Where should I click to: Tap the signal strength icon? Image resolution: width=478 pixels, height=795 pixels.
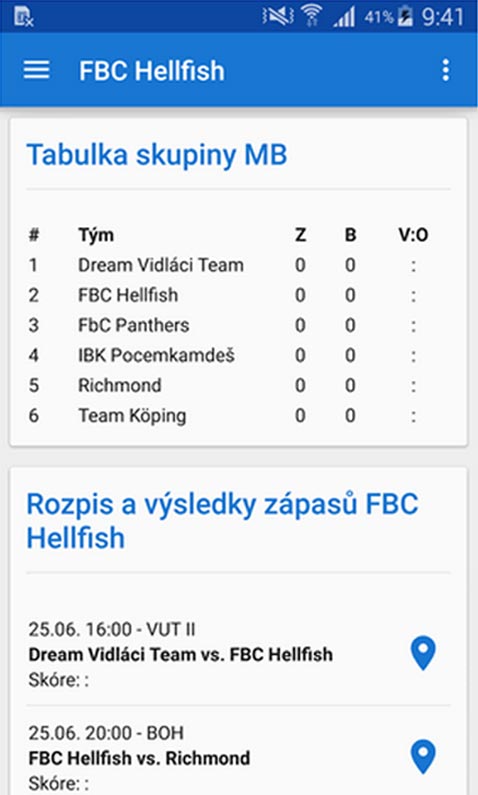click(344, 17)
